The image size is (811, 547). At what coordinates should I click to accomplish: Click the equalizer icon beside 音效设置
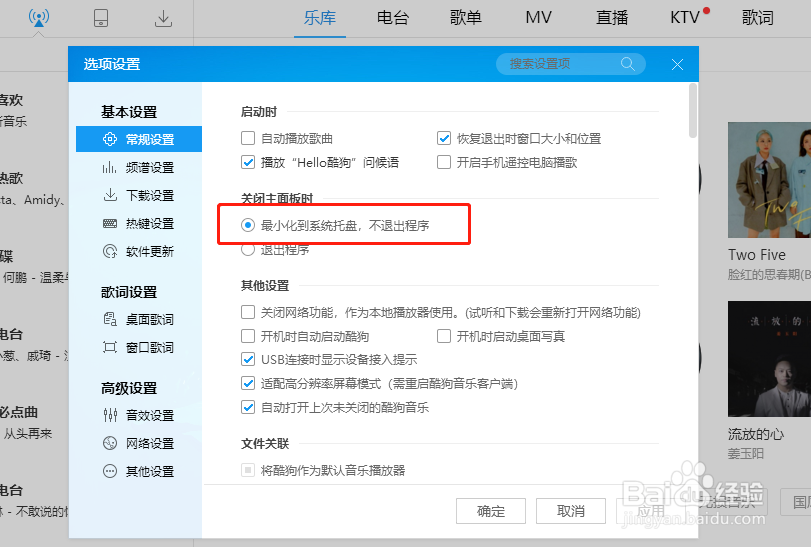[110, 415]
